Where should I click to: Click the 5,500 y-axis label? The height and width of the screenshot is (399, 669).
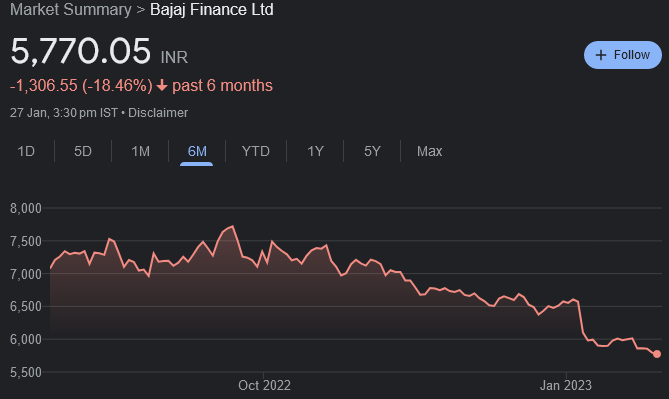pyautogui.click(x=26, y=372)
